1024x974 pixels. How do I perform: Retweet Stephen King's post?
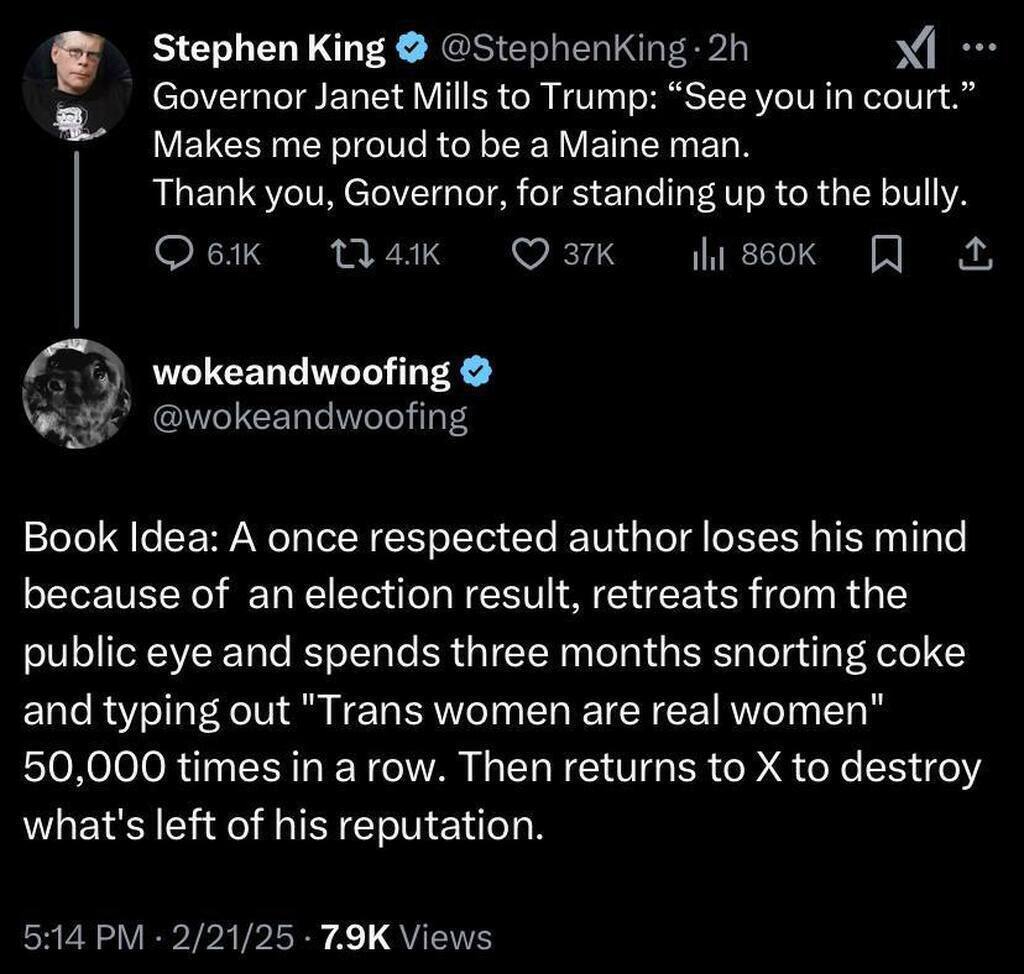point(352,256)
